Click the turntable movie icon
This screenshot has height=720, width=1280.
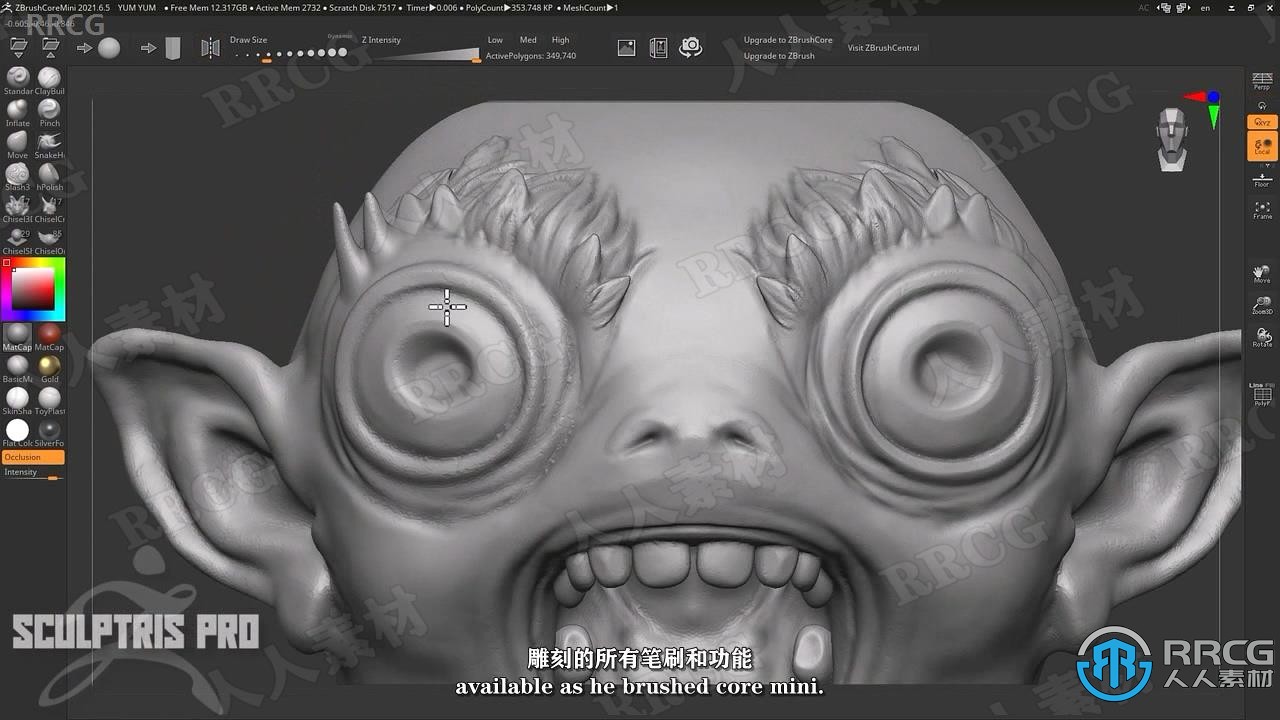658,47
